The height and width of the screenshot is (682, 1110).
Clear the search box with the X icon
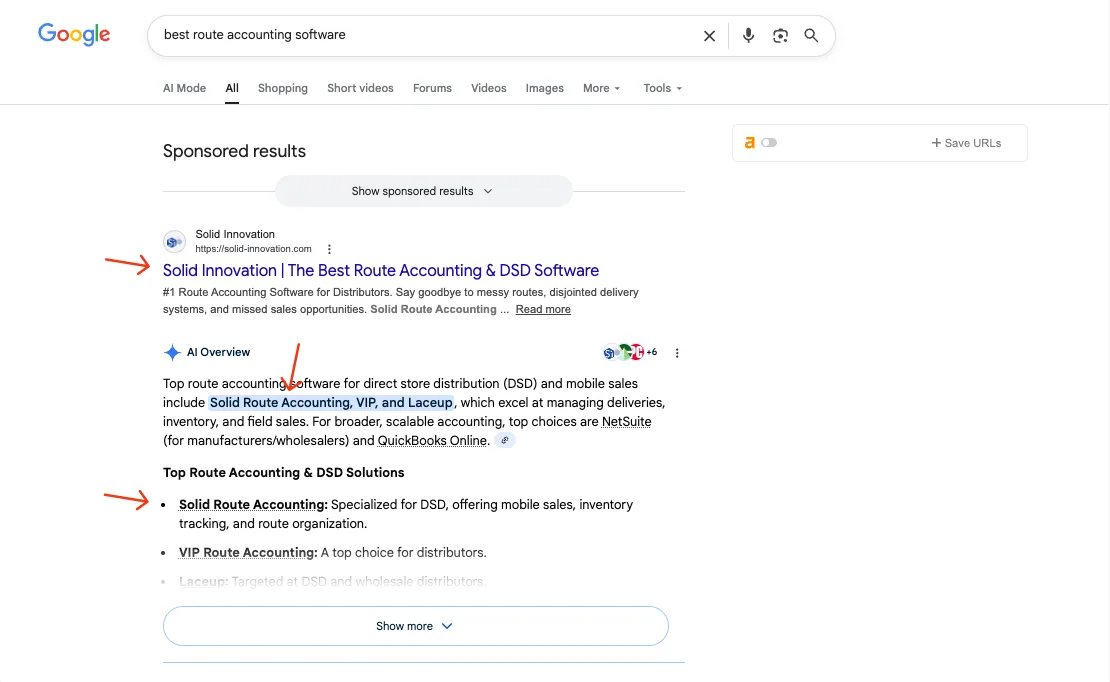coord(709,35)
